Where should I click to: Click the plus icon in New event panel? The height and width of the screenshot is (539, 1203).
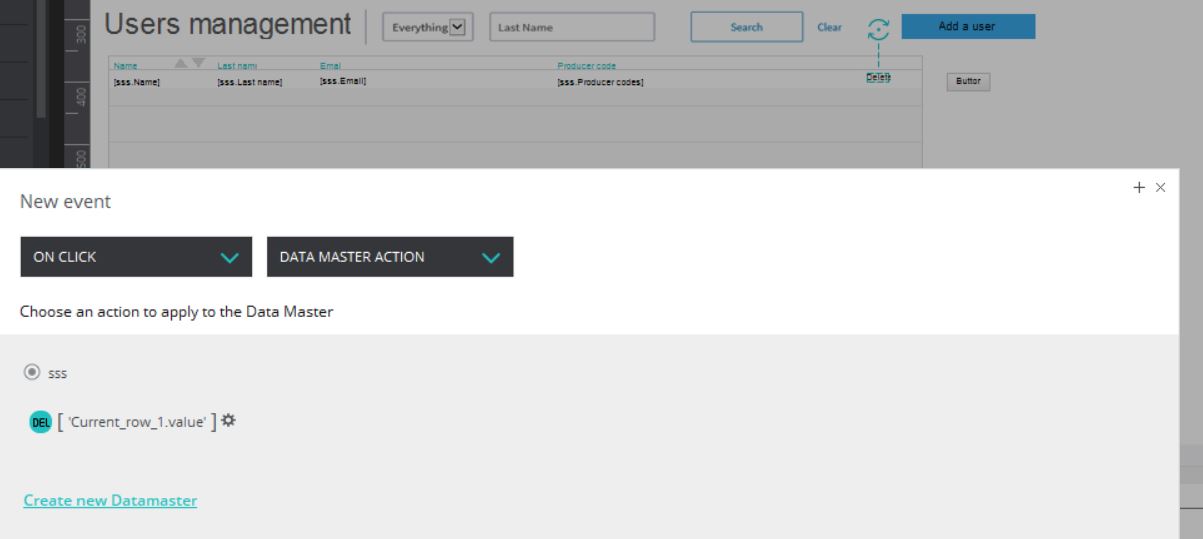point(1138,187)
